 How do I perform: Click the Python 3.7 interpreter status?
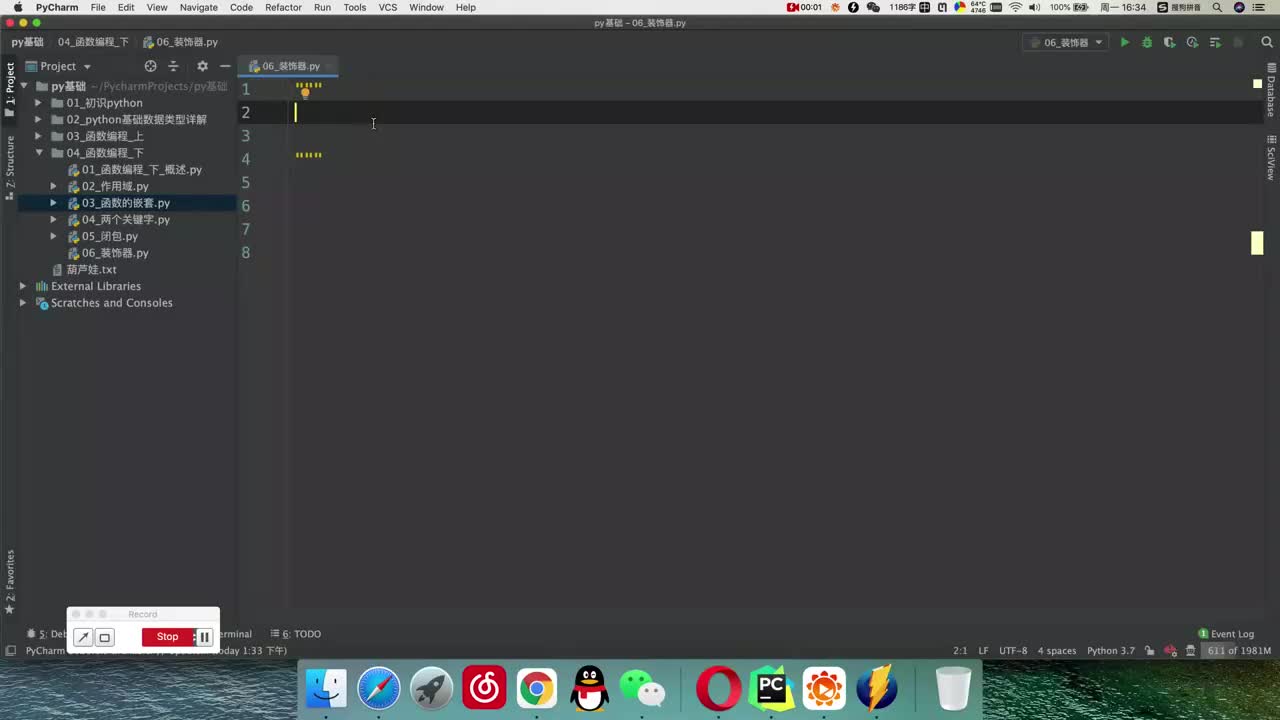1111,651
